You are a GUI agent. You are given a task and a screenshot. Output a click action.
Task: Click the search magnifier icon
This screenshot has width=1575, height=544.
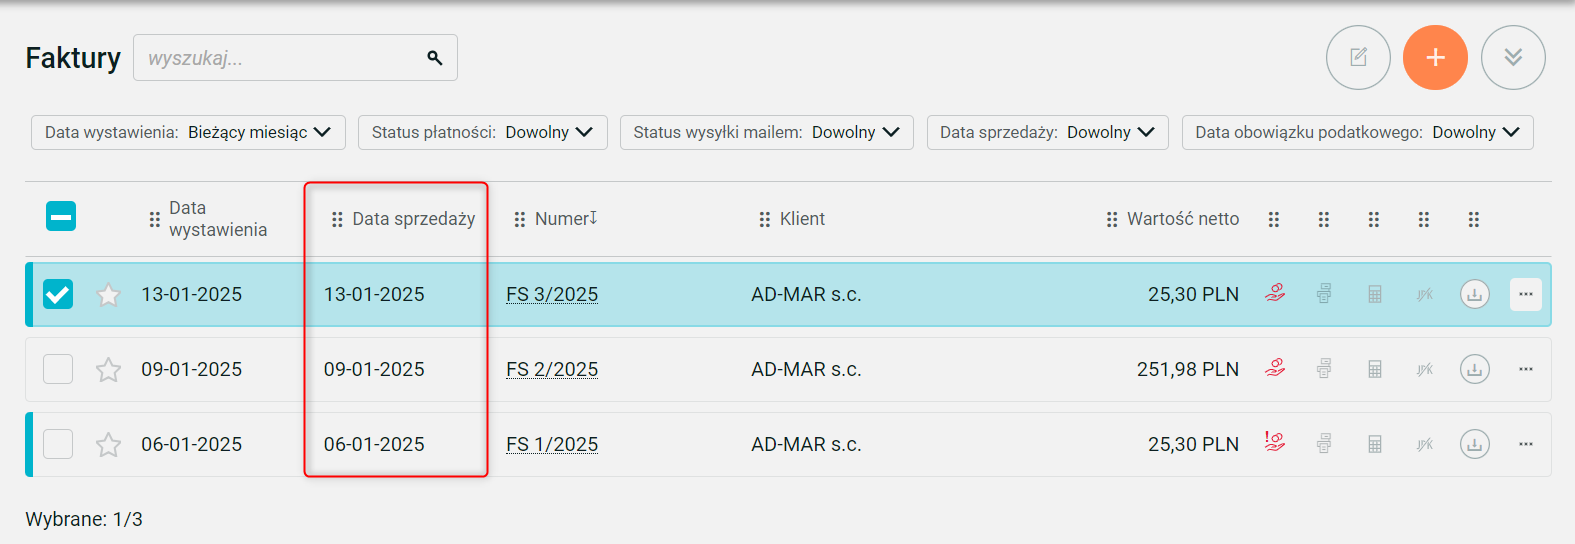[x=435, y=58]
